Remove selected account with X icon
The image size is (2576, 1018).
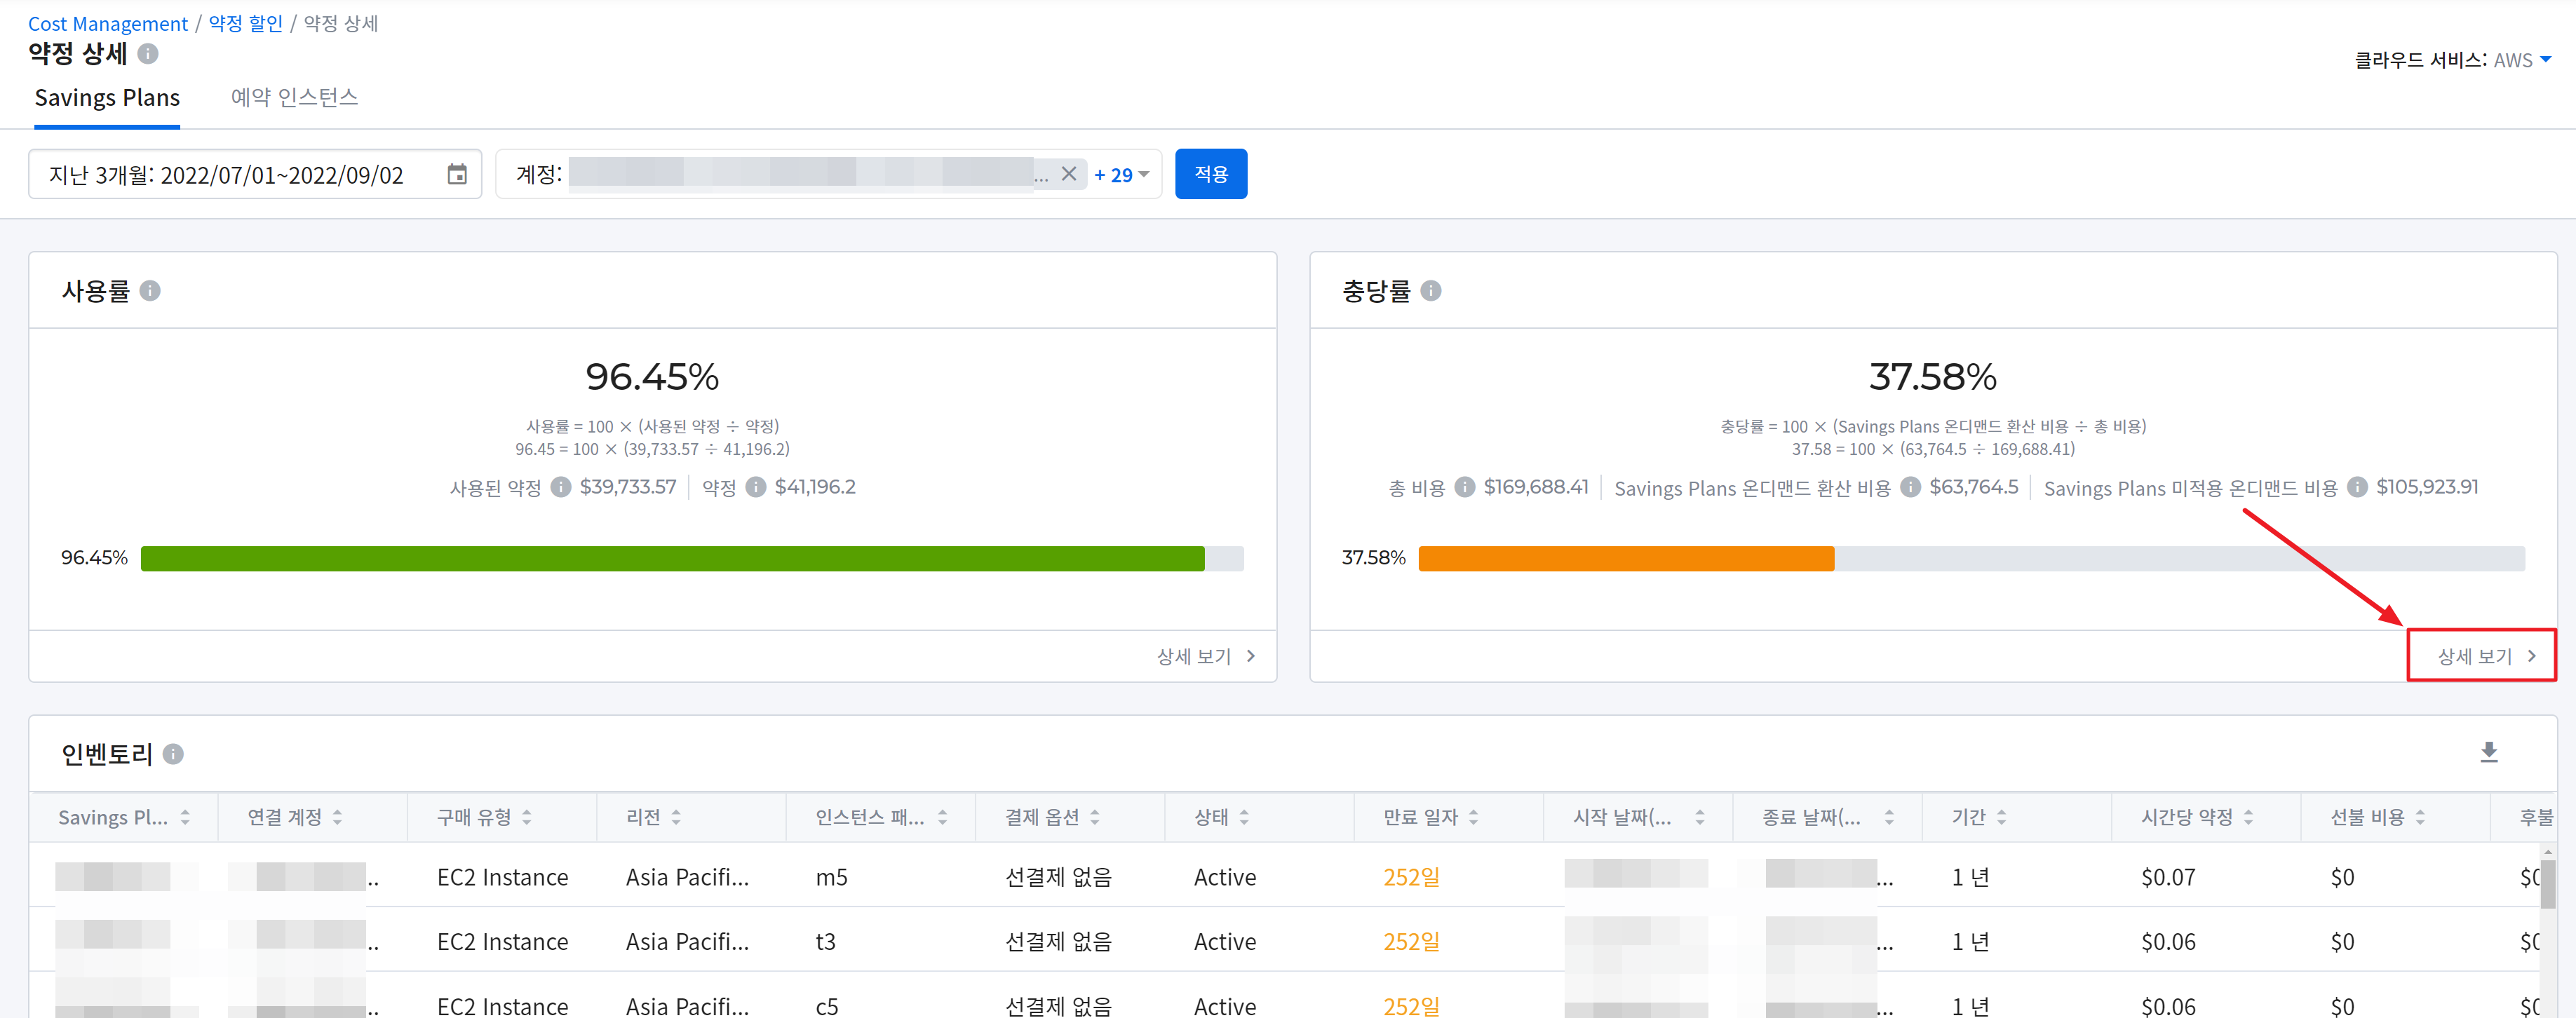1068,174
